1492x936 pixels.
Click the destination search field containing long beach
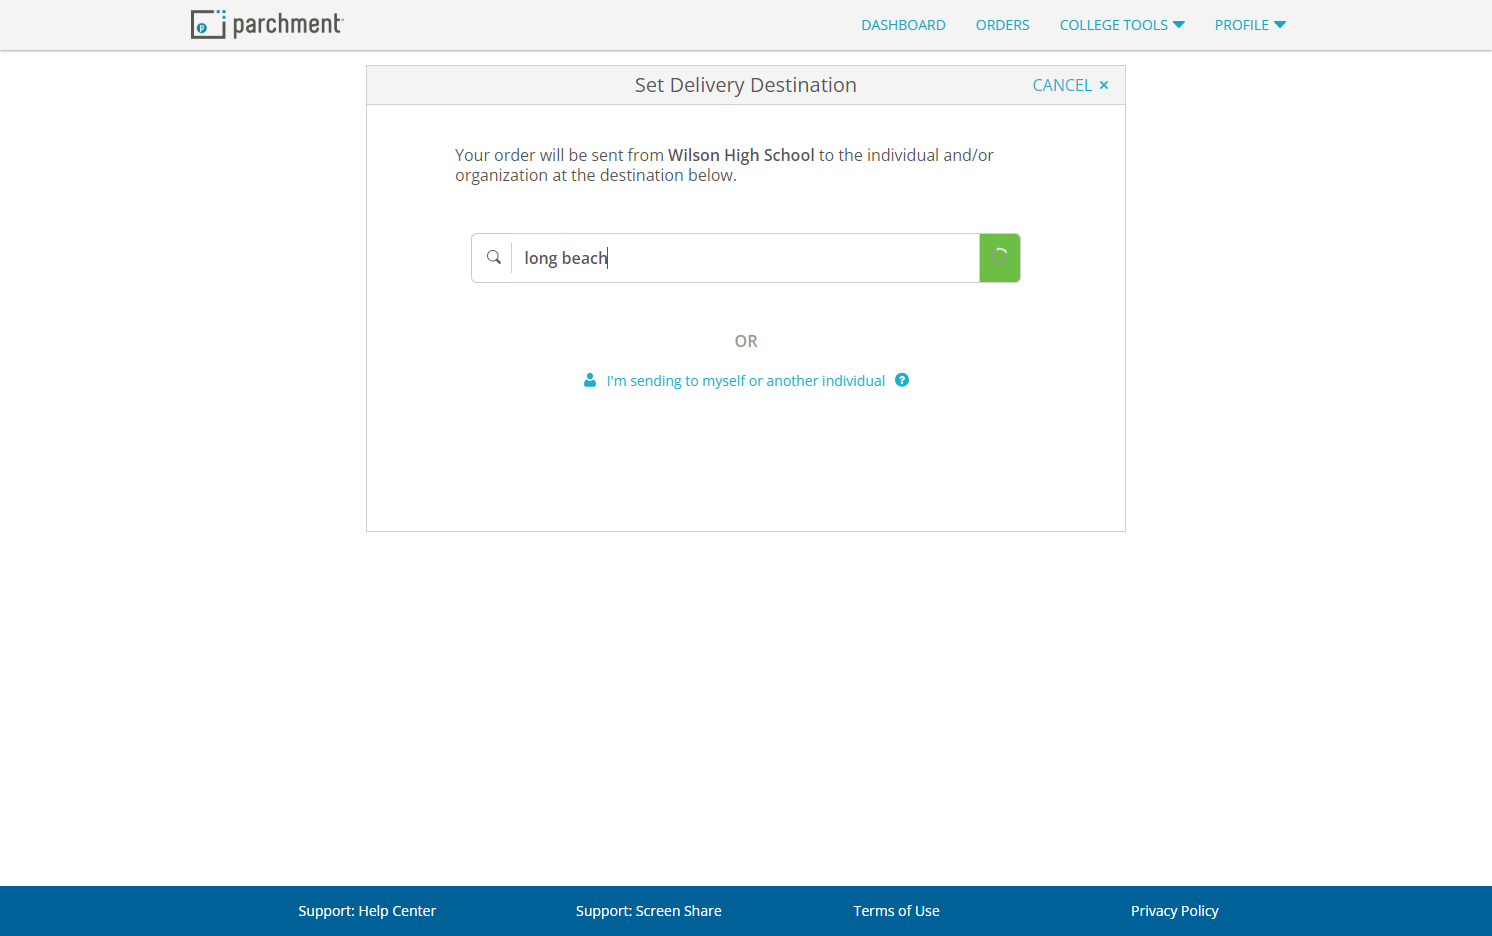pos(745,258)
